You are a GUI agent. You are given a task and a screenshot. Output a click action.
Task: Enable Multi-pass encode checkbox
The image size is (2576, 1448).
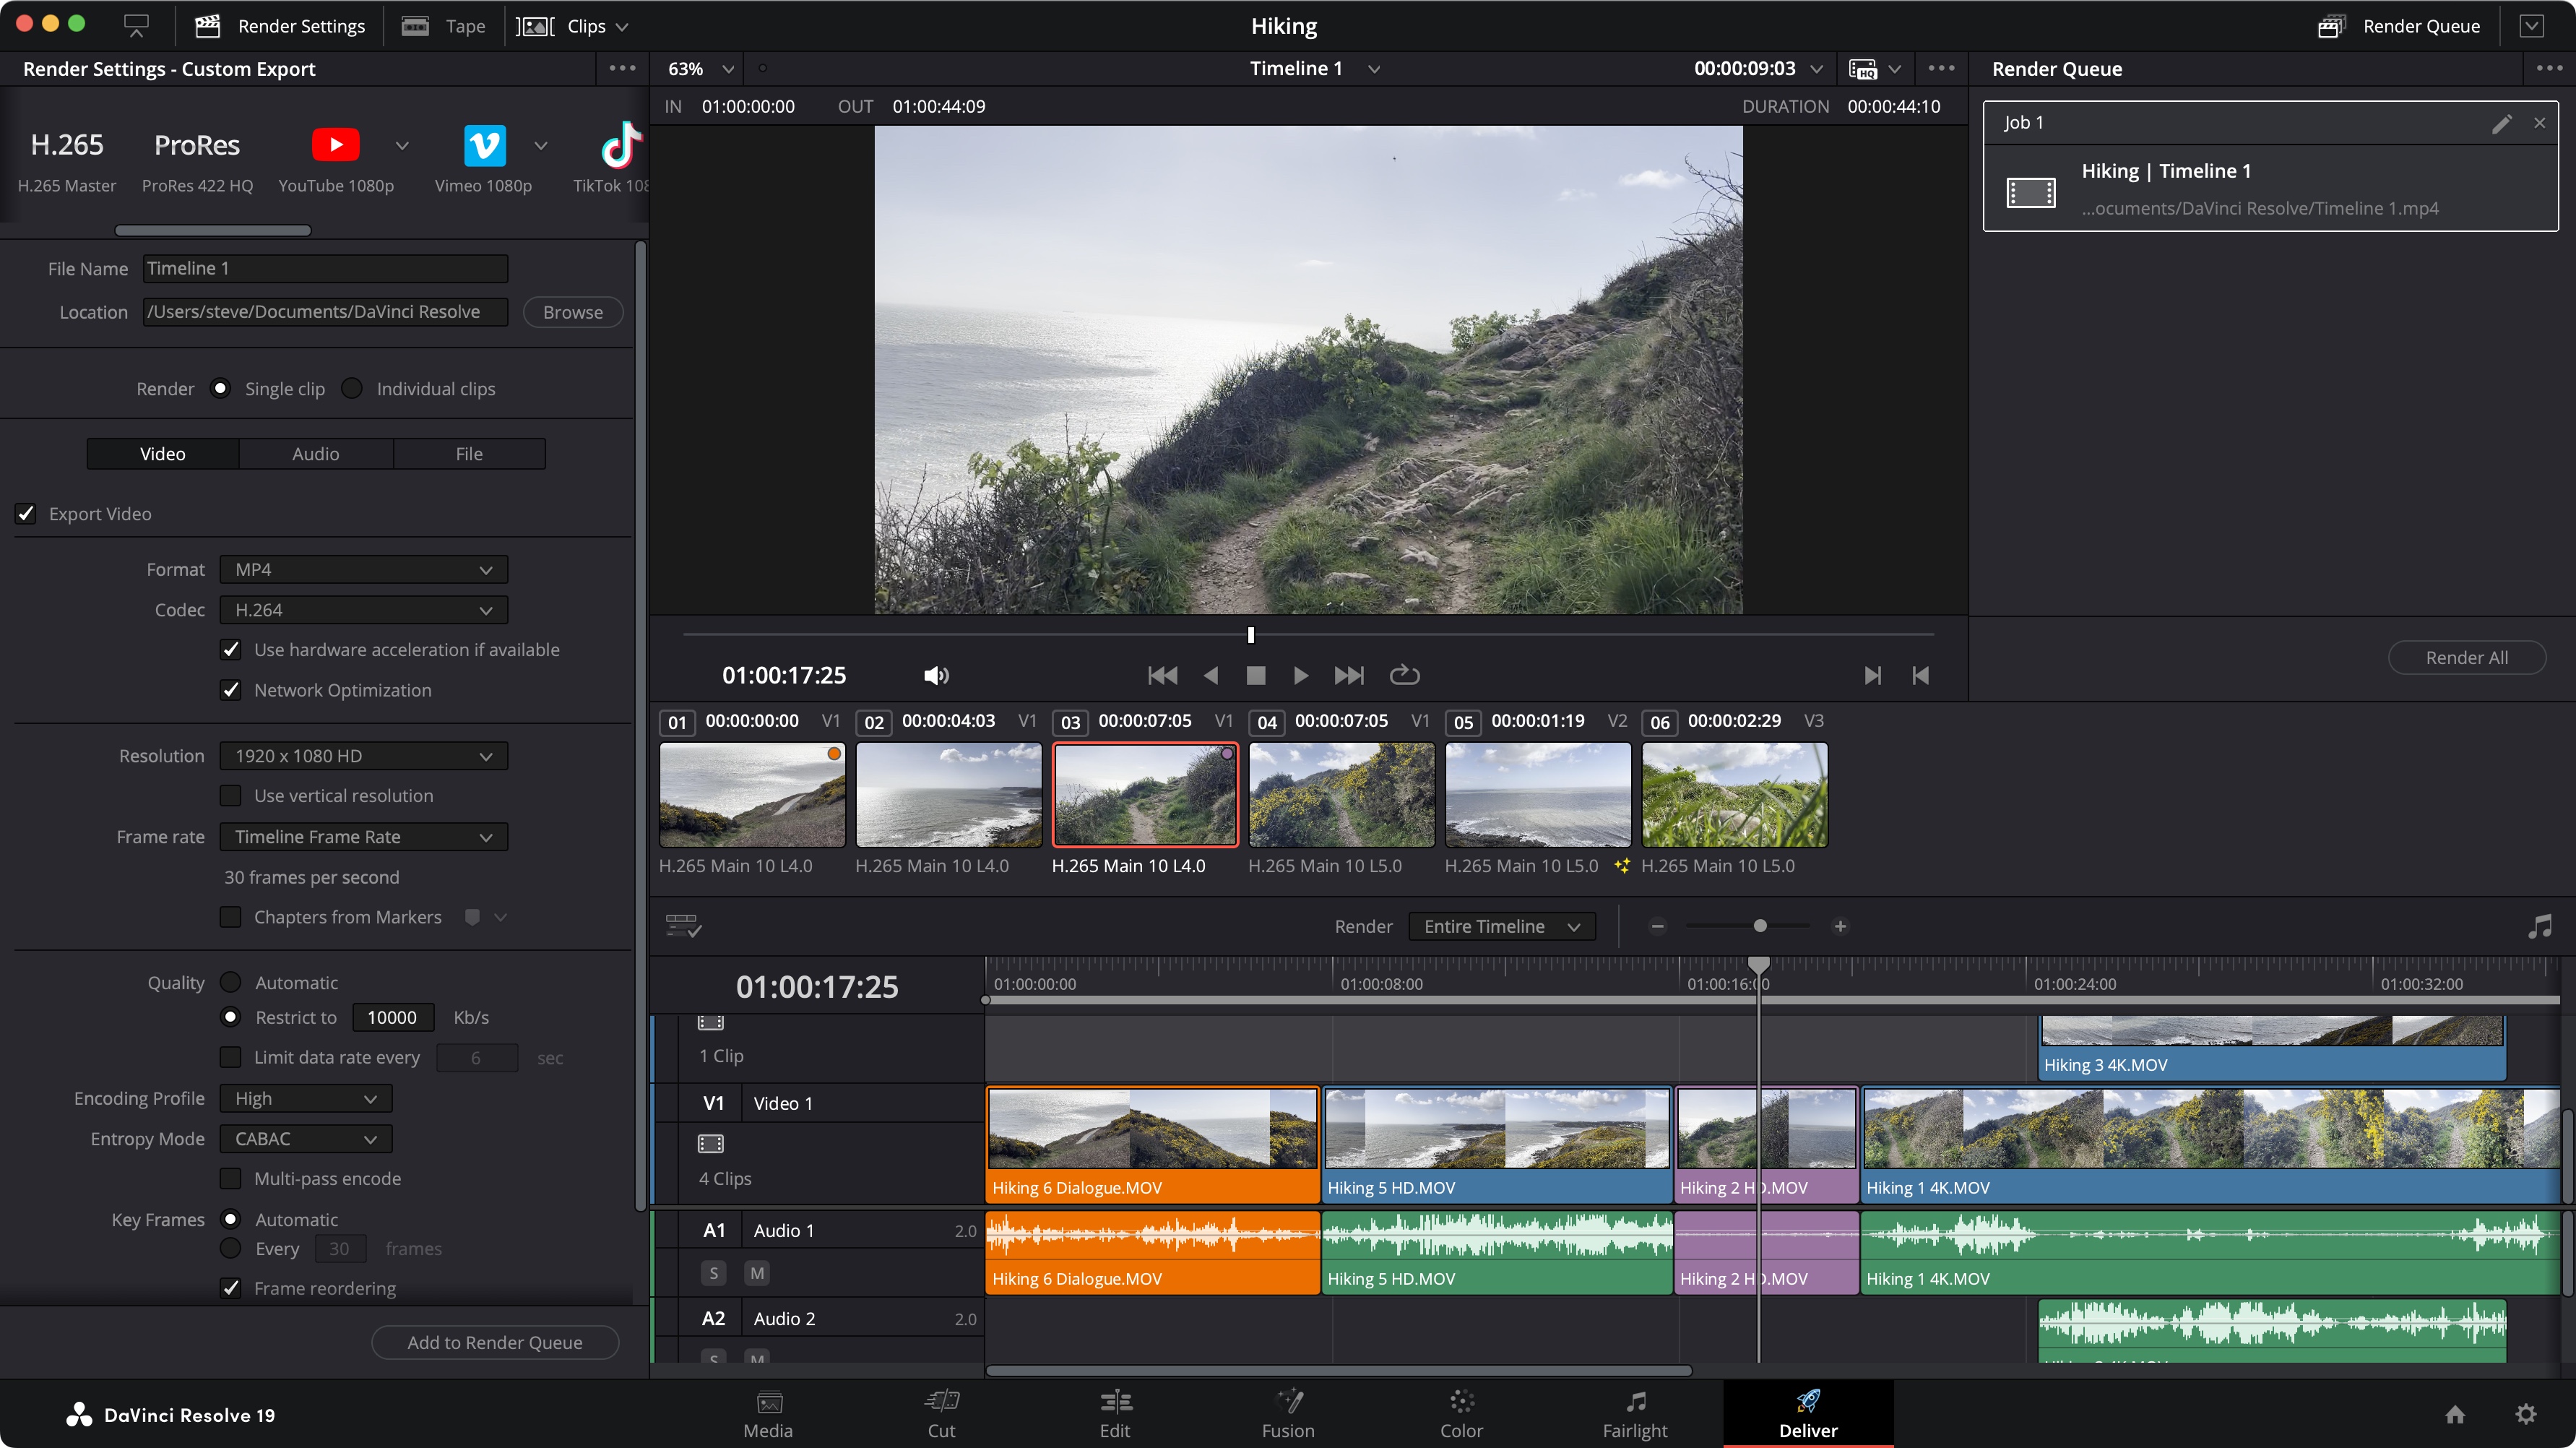231,1178
